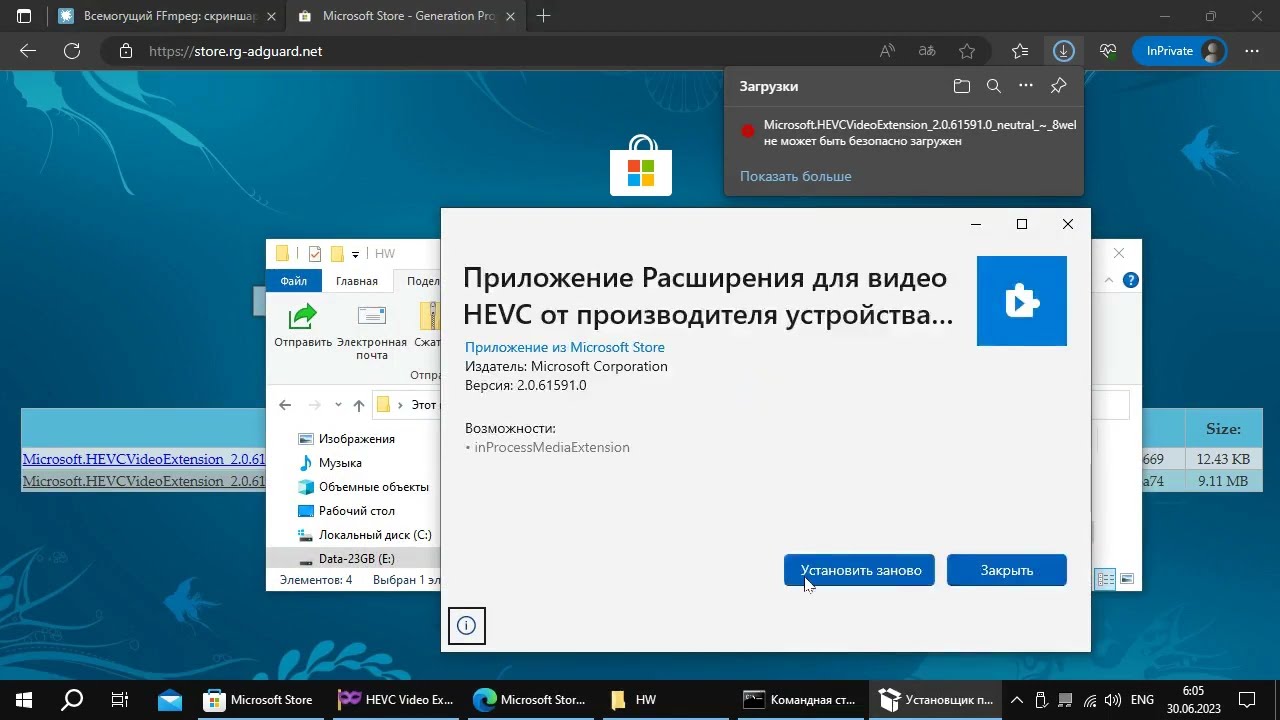Open second Microsoft.HEVCVideoExtension link on page
This screenshot has height=720, width=1280.
coord(143,481)
